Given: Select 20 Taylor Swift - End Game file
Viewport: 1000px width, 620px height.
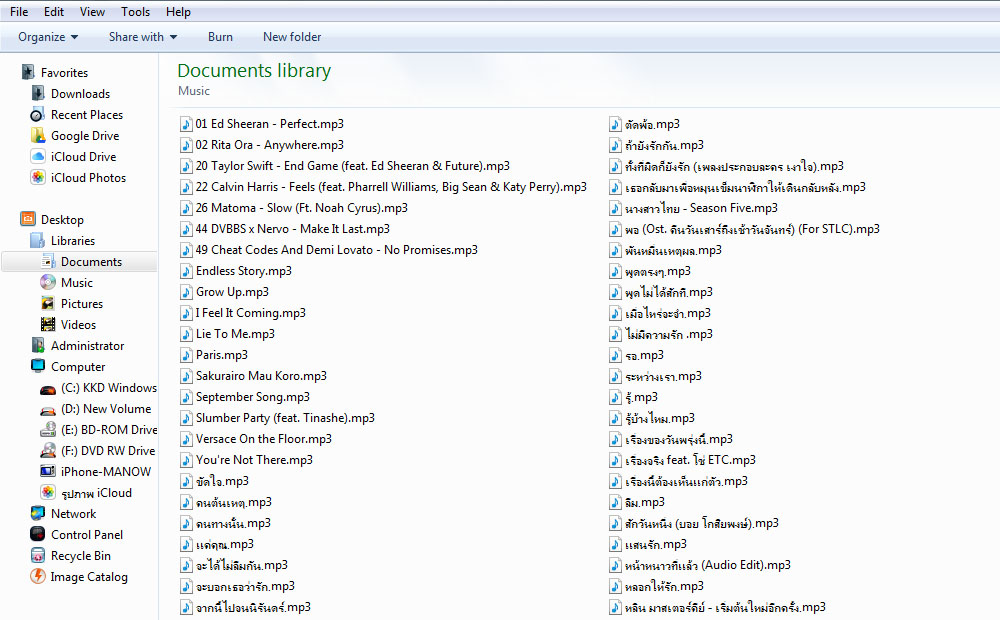Looking at the screenshot, I should click(345, 166).
